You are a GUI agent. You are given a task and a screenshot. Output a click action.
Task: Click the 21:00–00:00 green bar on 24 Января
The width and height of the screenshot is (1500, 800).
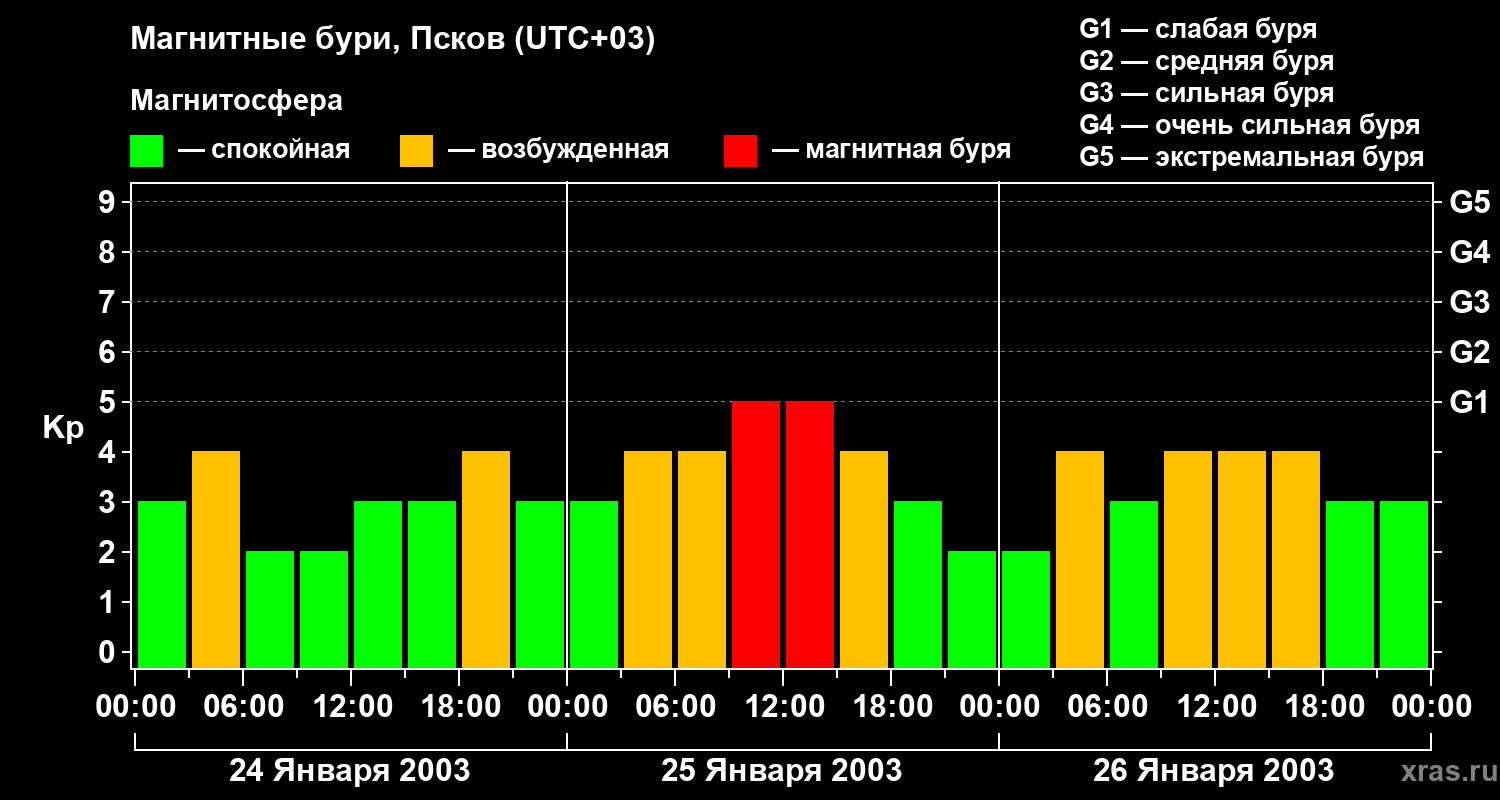540,584
